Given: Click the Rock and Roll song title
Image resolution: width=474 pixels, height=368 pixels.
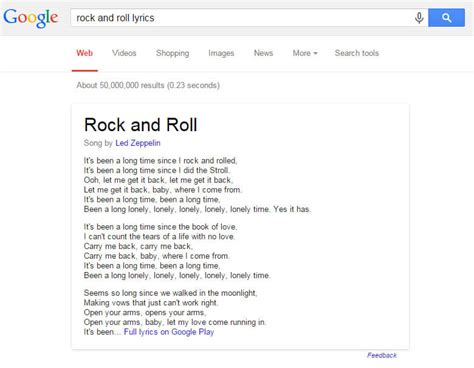Looking at the screenshot, I should pyautogui.click(x=141, y=125).
